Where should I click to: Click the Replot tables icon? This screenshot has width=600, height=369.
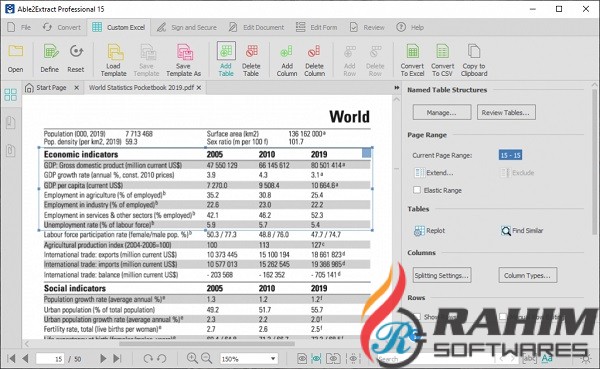(419, 231)
